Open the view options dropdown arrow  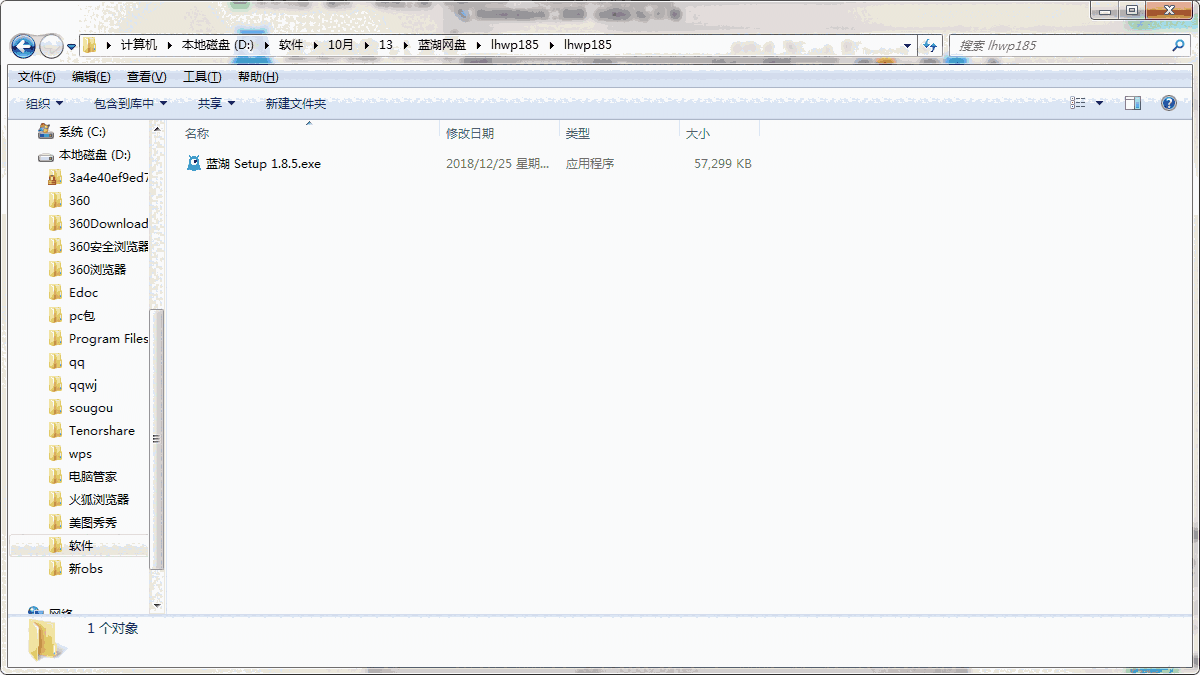(x=1099, y=103)
